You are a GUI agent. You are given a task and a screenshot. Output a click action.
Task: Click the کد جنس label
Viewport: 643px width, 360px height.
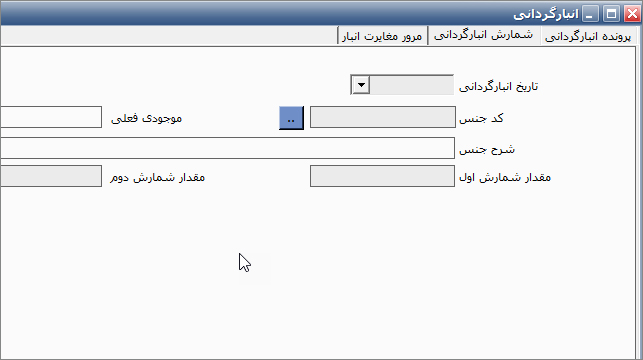[x=481, y=118]
